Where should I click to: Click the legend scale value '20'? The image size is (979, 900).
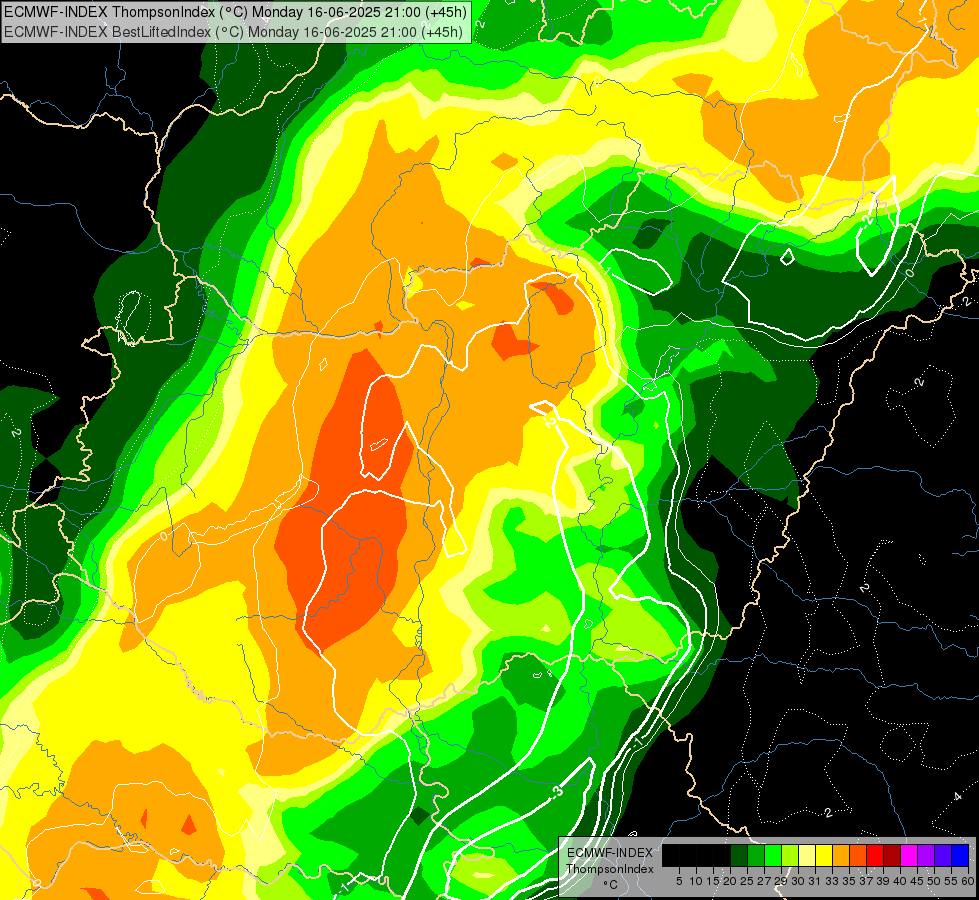click(730, 881)
